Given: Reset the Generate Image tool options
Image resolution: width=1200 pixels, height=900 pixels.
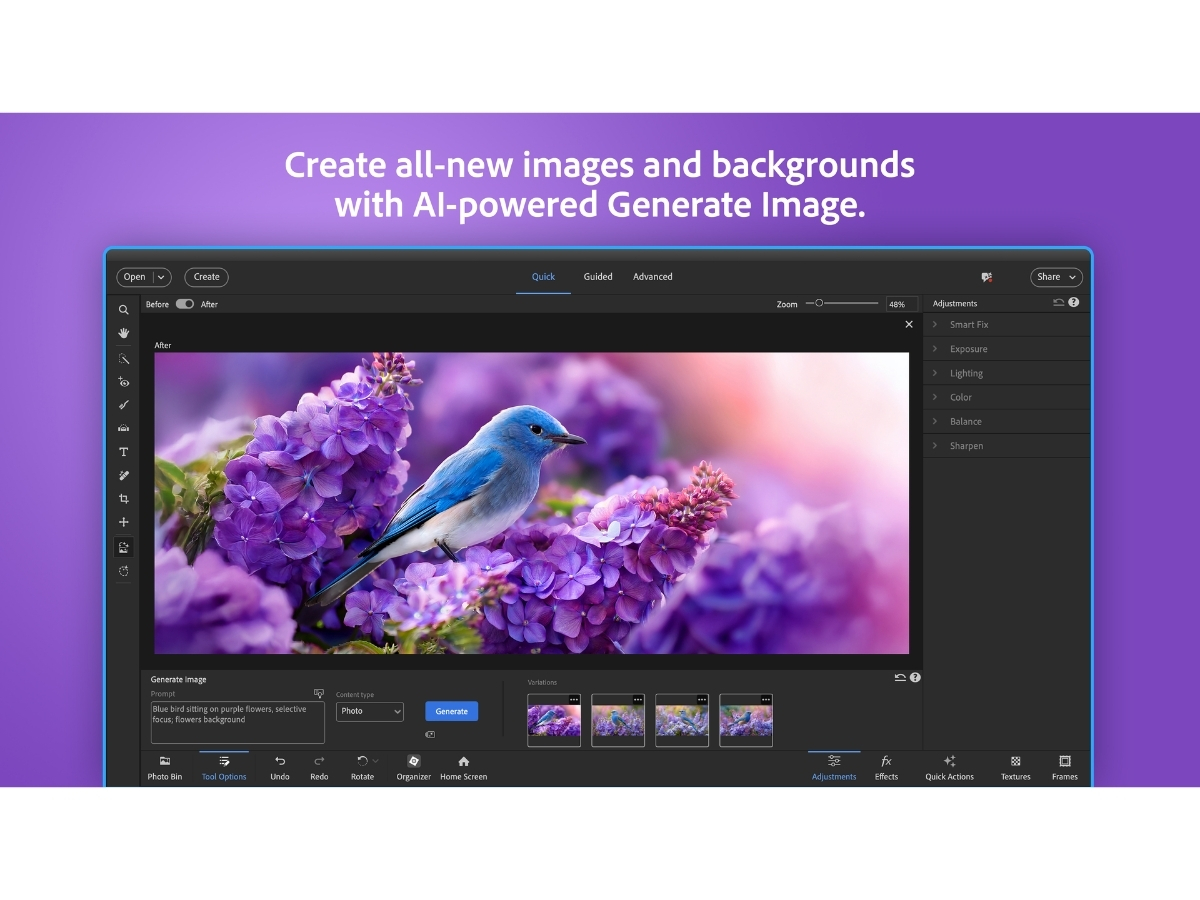Looking at the screenshot, I should click(x=900, y=678).
